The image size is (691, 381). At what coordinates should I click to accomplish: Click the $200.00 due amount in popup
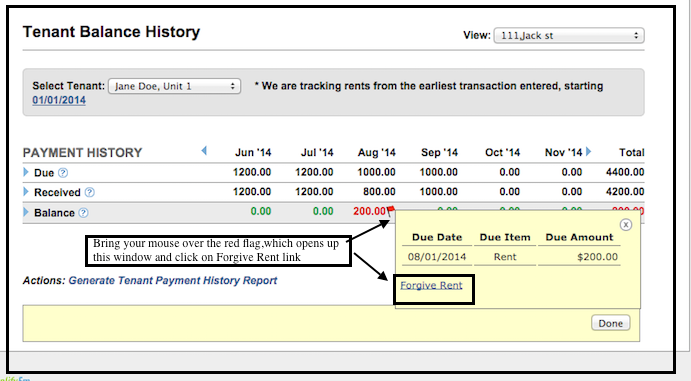pyautogui.click(x=597, y=257)
